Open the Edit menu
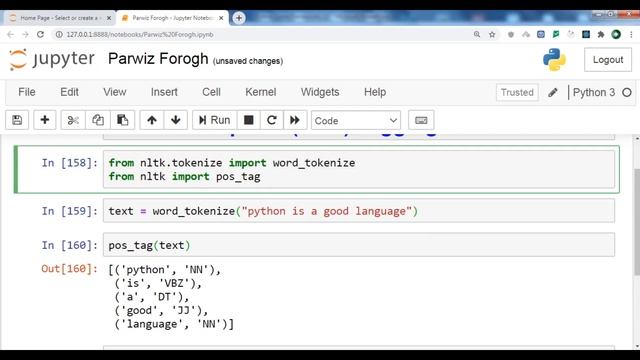This screenshot has width=640, height=360. click(69, 92)
